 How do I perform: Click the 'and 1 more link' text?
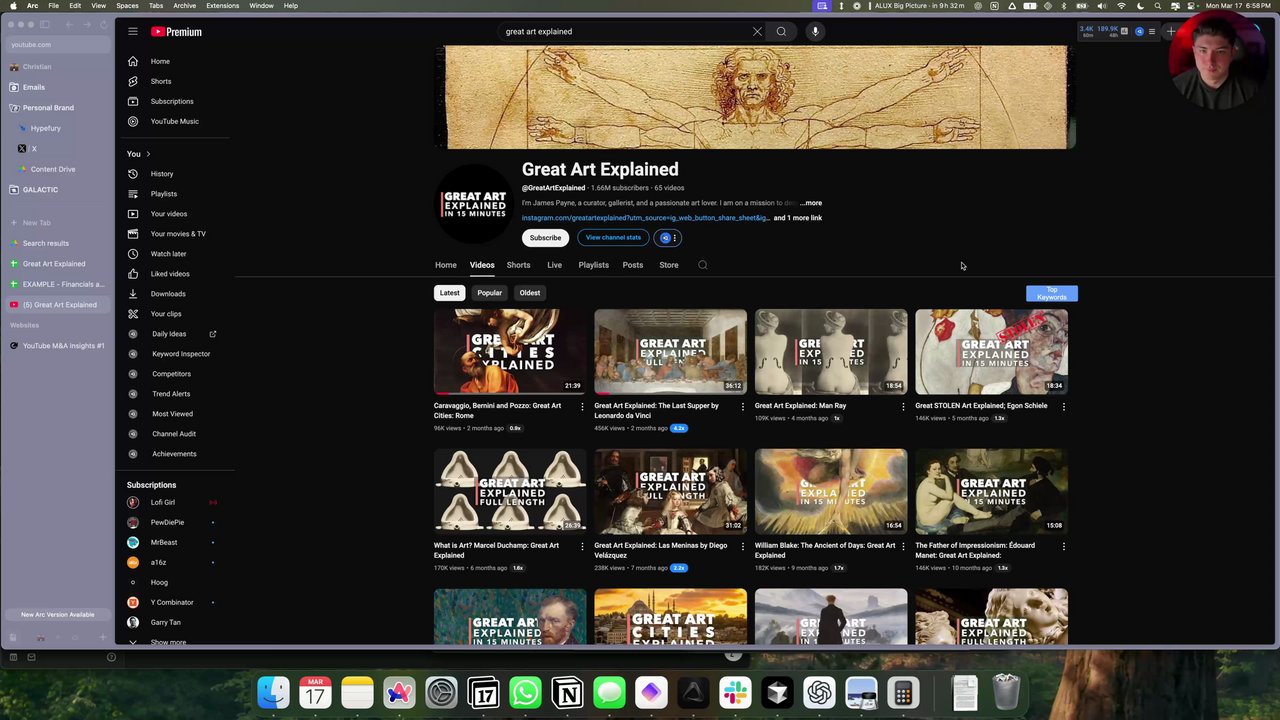[798, 218]
